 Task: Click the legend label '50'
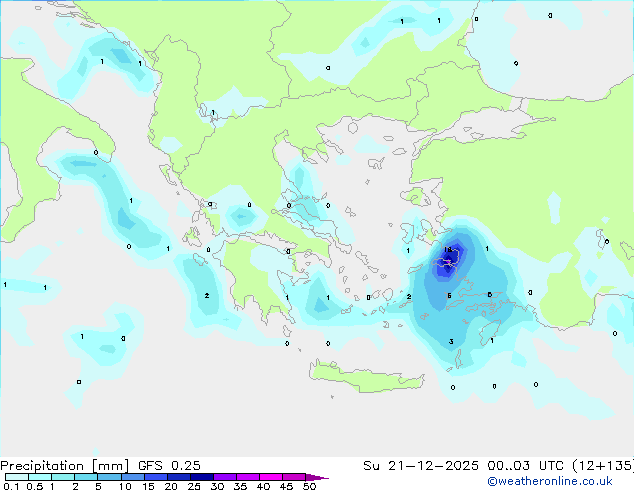pos(309,486)
